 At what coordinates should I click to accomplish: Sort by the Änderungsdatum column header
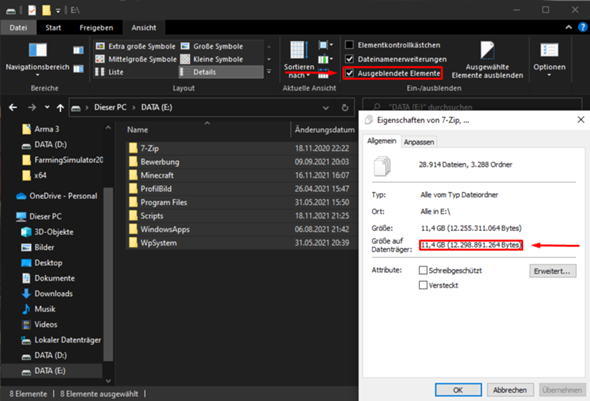point(324,130)
